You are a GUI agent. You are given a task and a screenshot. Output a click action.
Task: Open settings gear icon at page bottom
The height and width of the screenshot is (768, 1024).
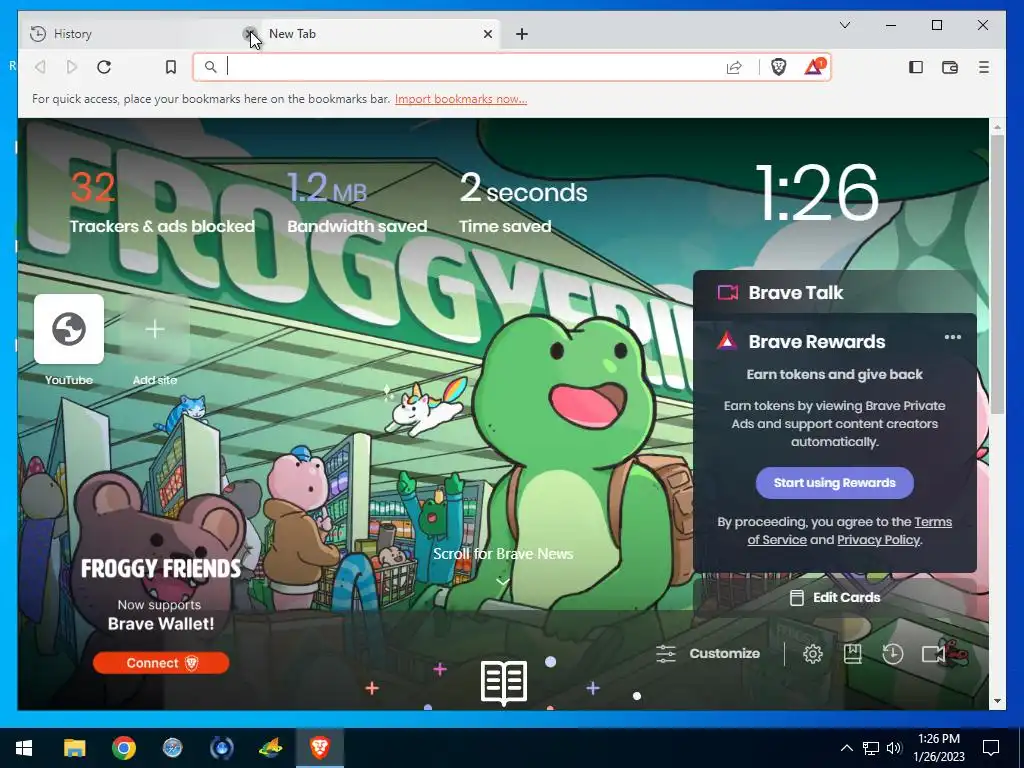point(812,654)
